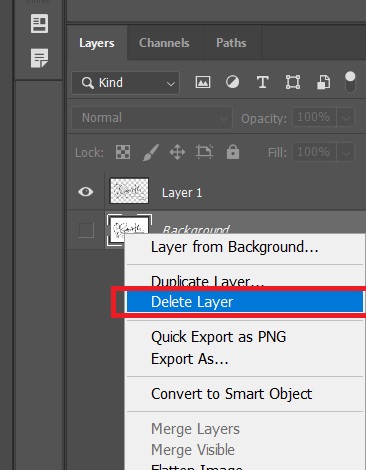Expand the Normal blend mode dropdown
Viewport: 366px width, 470px height.
click(x=152, y=118)
